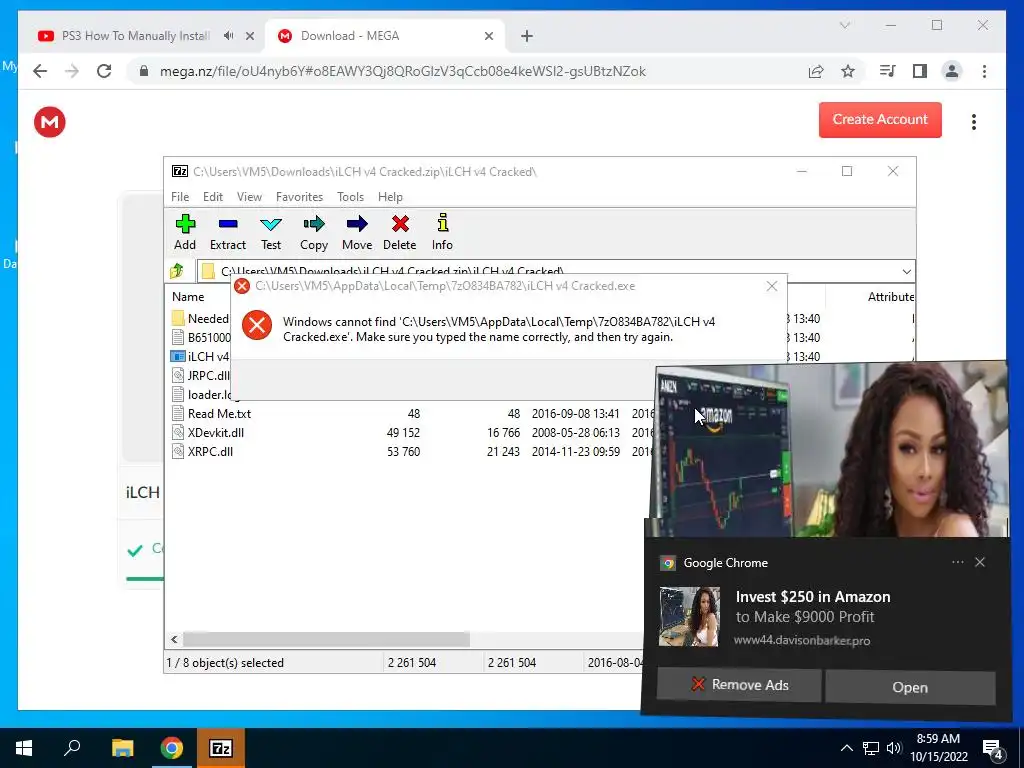Close the PS3 YouTube tab
The height and width of the screenshot is (768, 1024).
tap(249, 36)
